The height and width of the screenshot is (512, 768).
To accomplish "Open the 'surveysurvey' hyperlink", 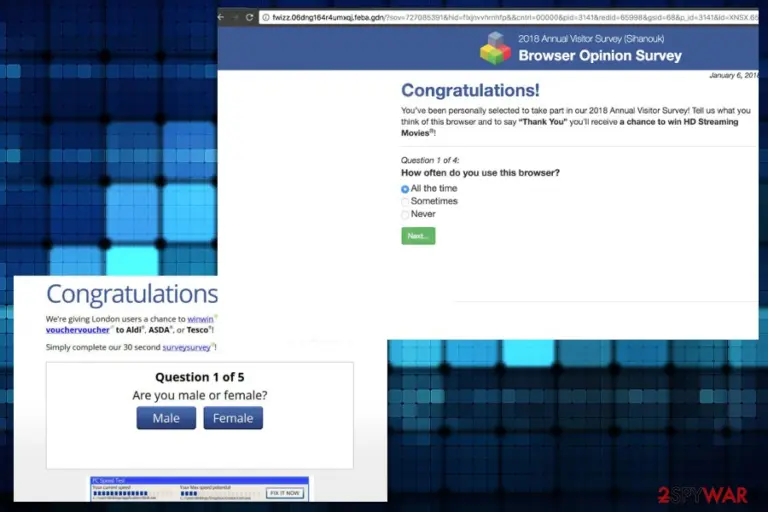I will point(187,347).
